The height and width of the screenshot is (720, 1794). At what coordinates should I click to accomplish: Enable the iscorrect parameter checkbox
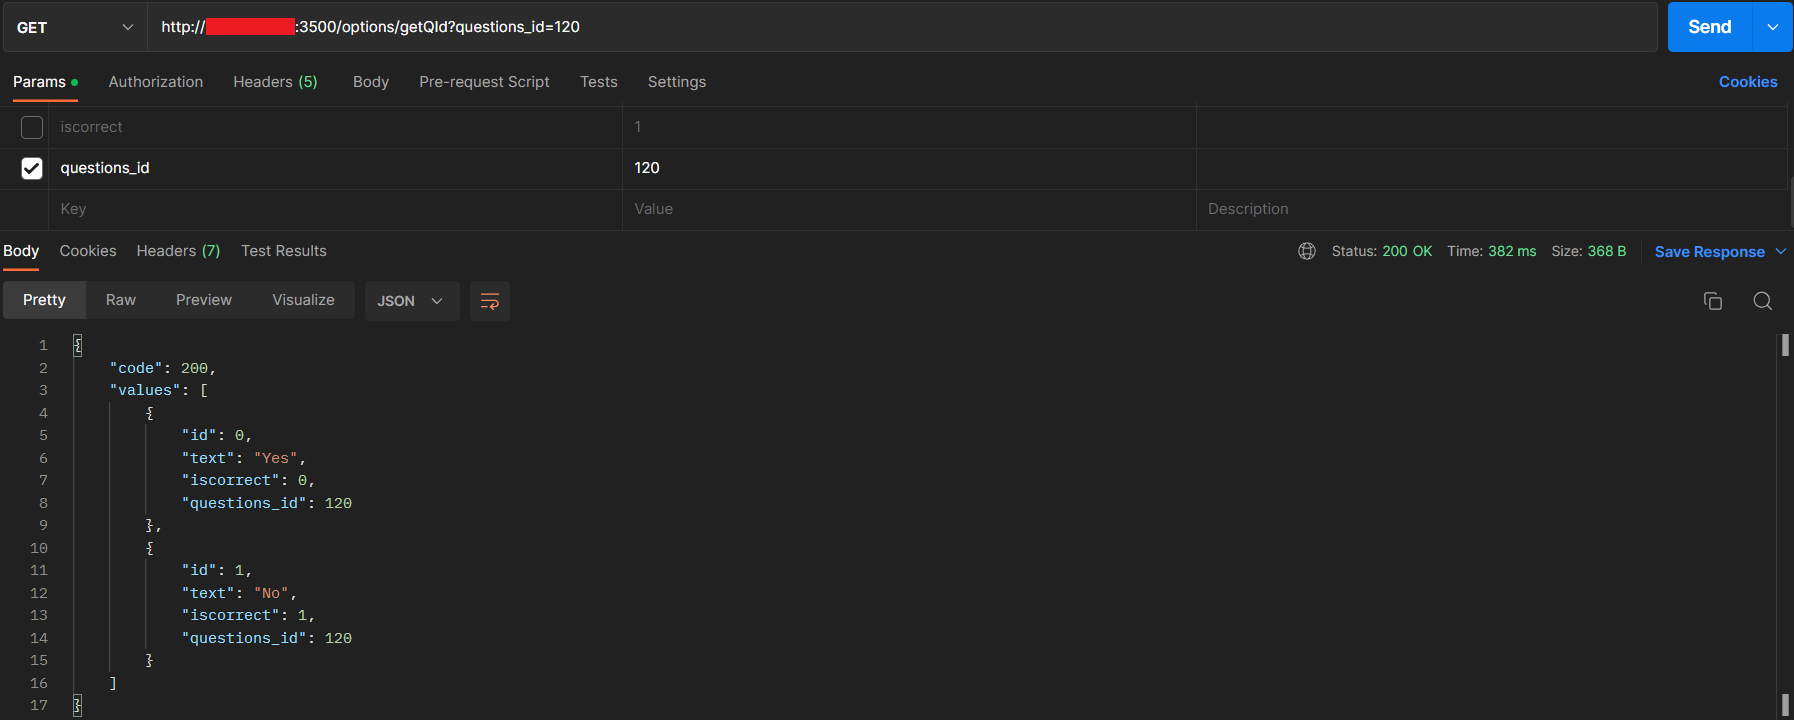pyautogui.click(x=32, y=127)
